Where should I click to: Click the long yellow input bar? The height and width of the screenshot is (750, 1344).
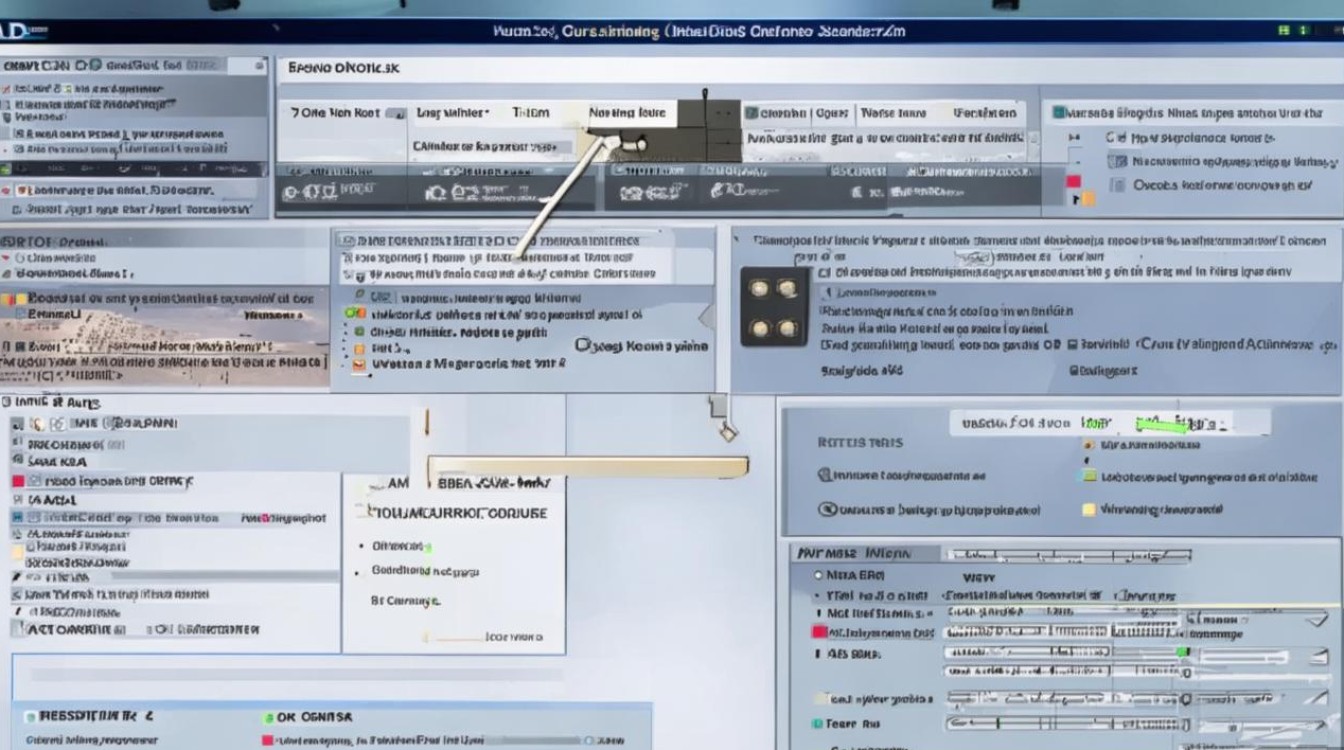pos(588,467)
